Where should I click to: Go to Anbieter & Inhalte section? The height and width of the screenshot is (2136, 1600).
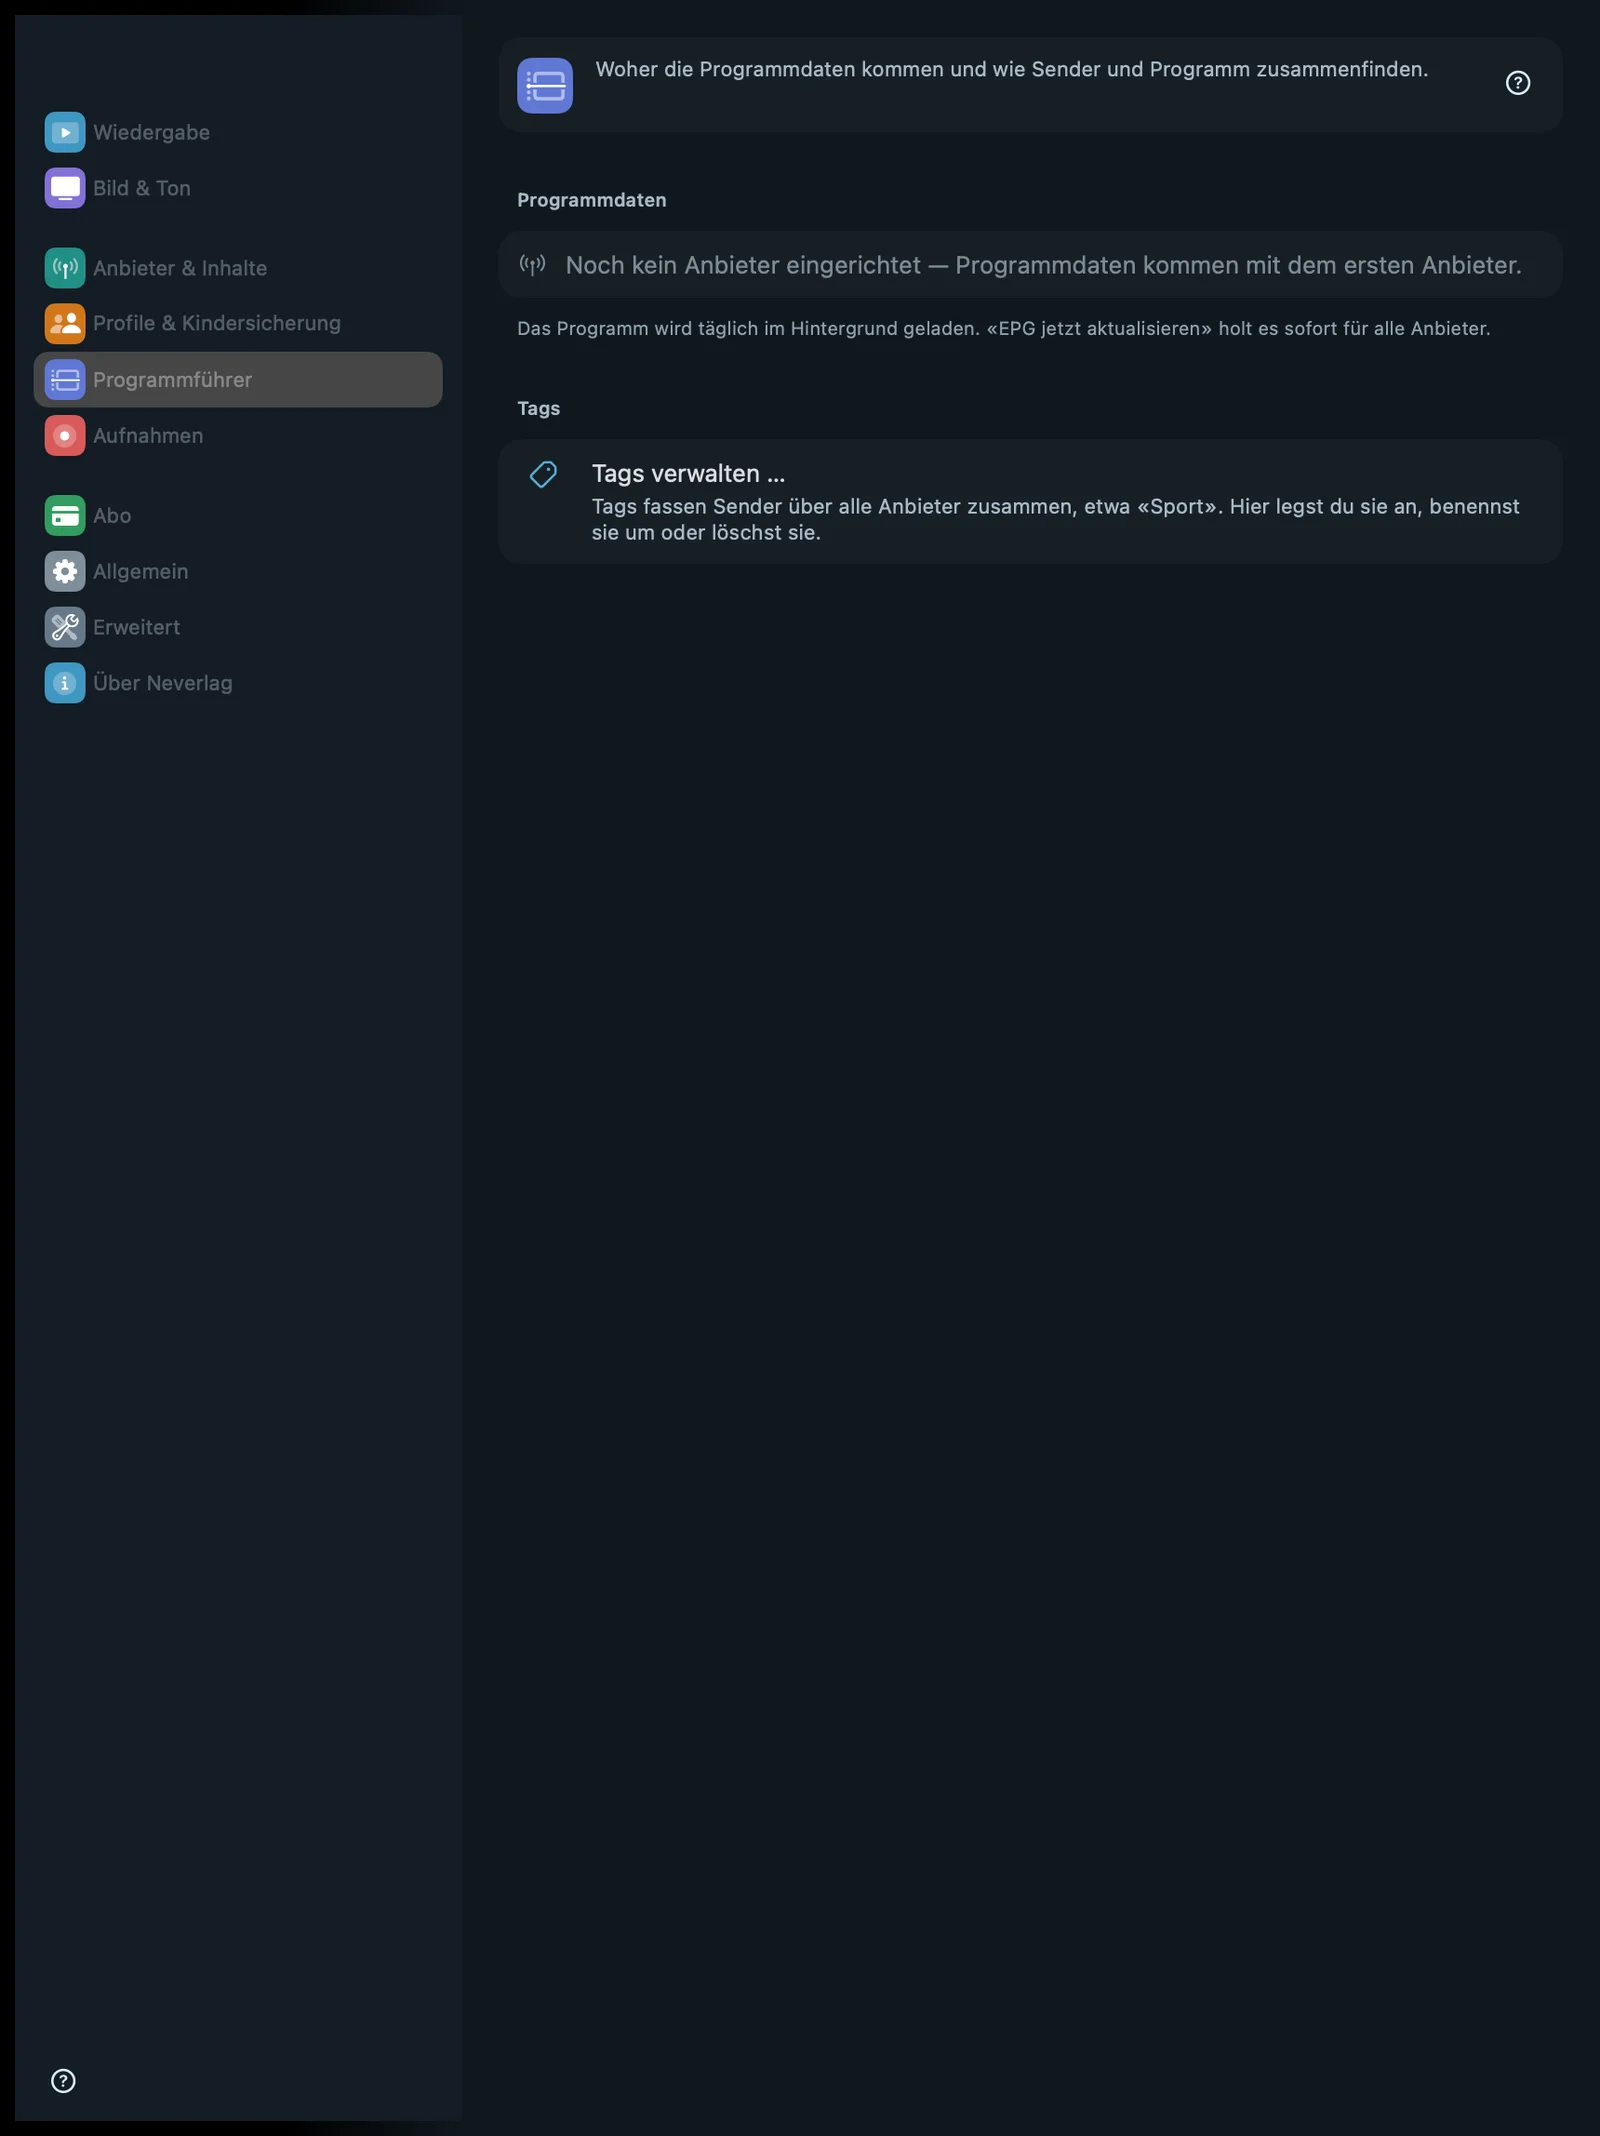click(238, 268)
